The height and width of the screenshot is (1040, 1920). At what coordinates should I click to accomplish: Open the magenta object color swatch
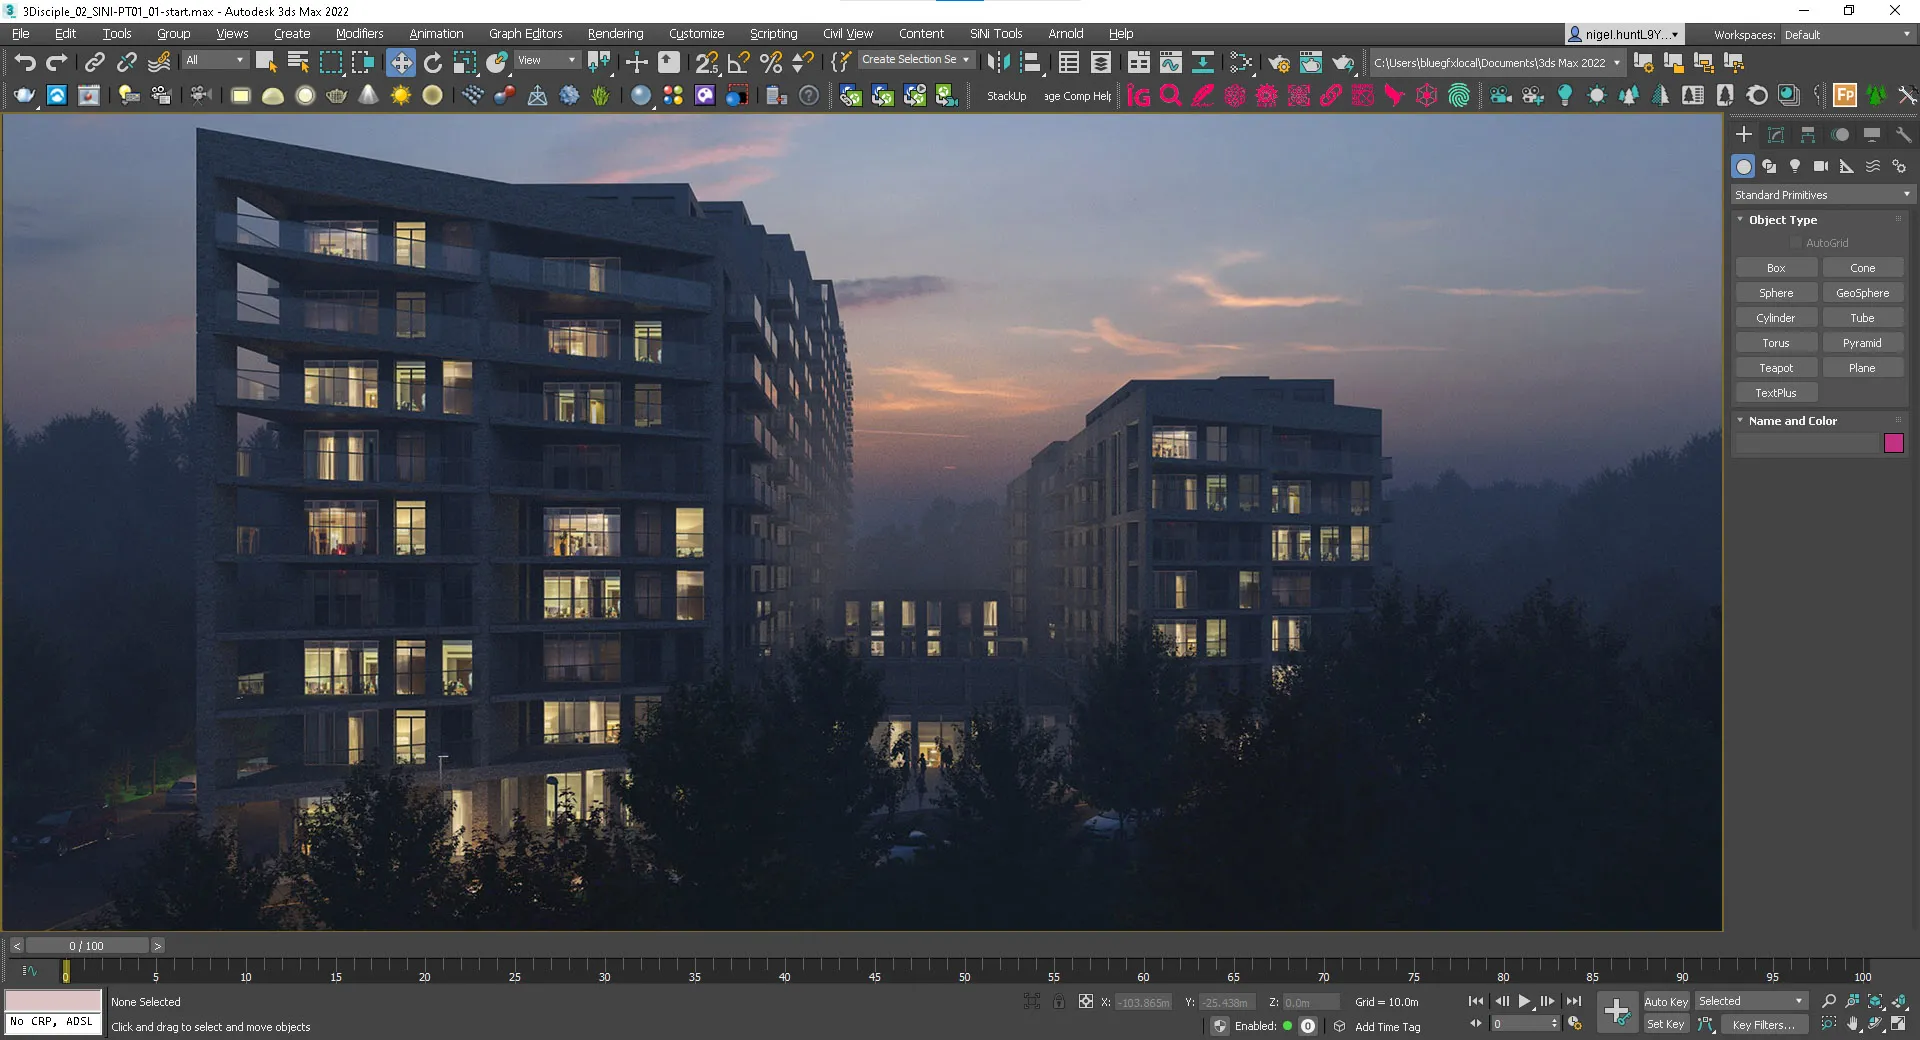(1893, 443)
